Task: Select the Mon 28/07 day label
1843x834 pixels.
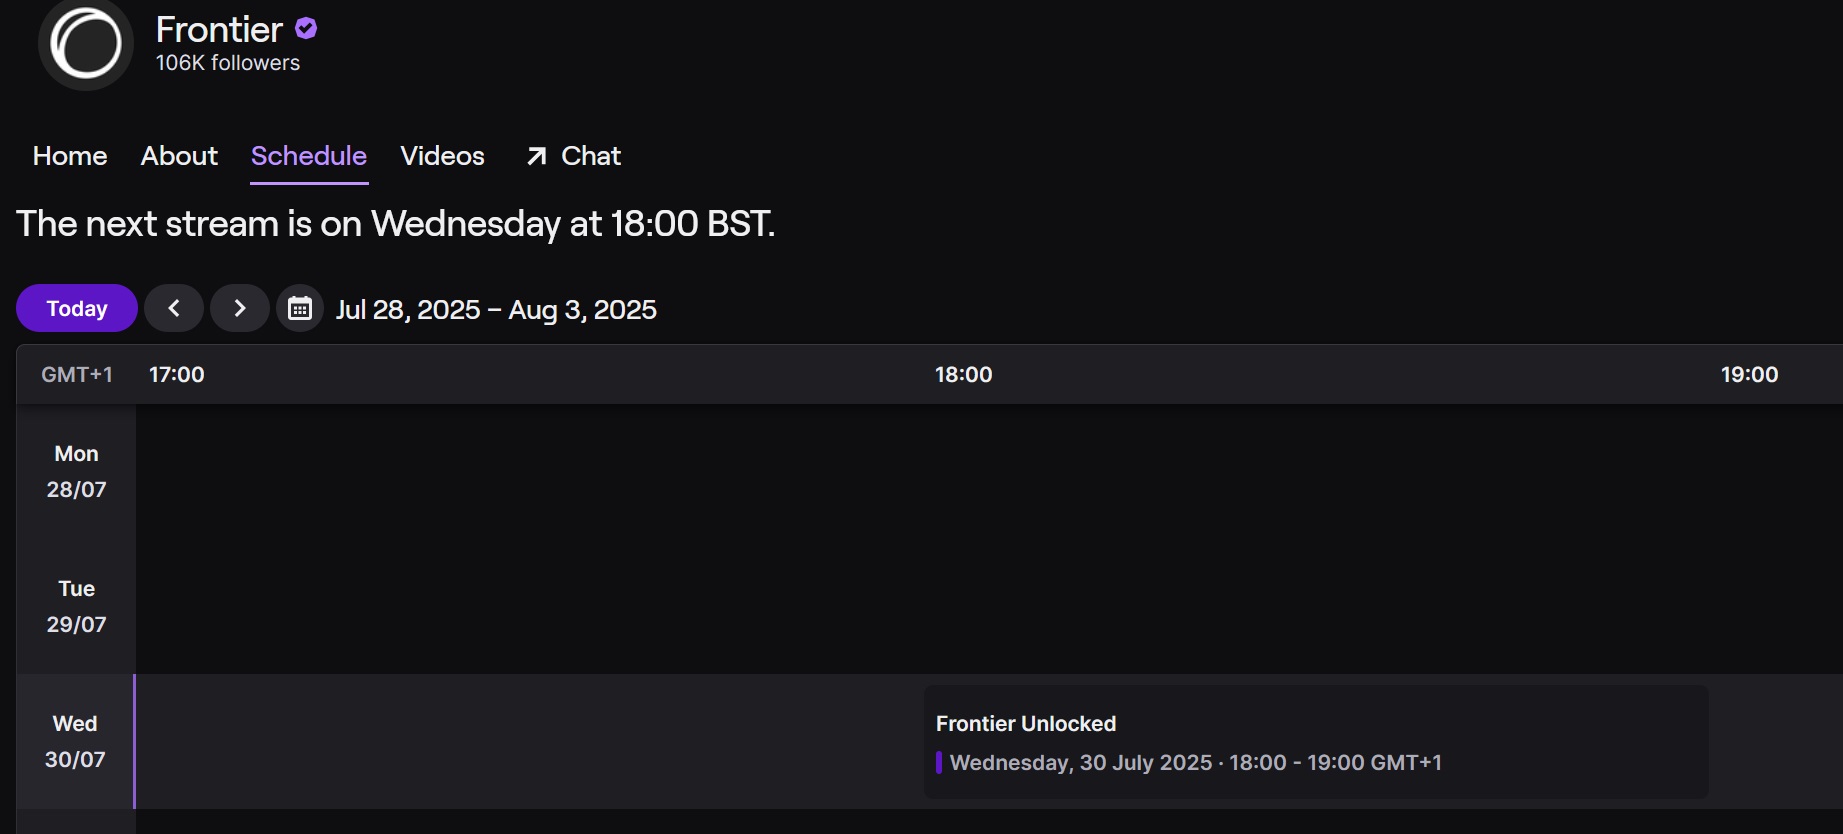Action: [76, 471]
